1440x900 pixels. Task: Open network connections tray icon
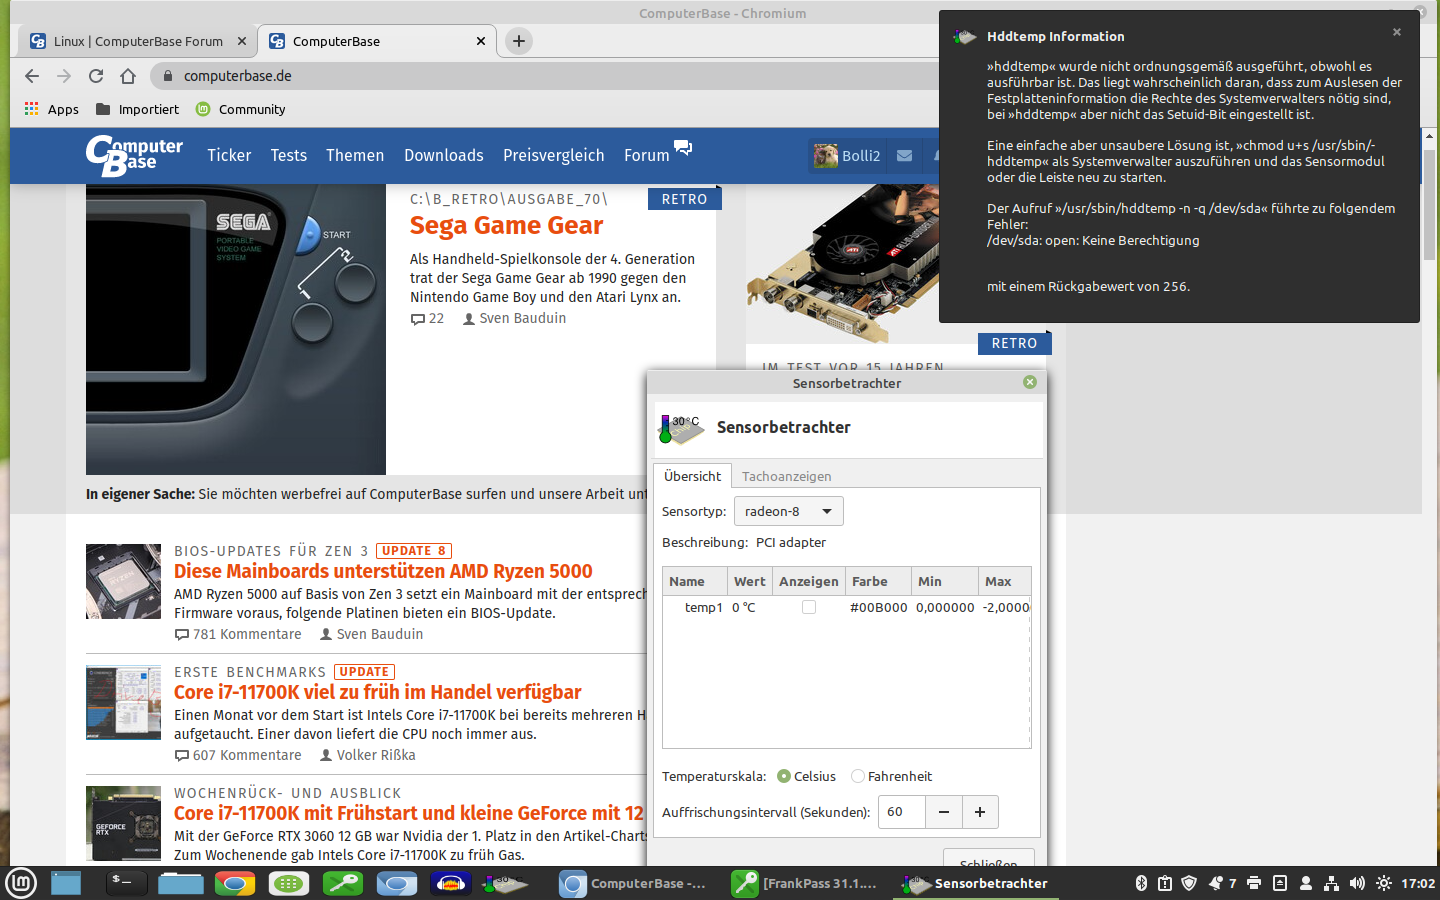(1331, 883)
